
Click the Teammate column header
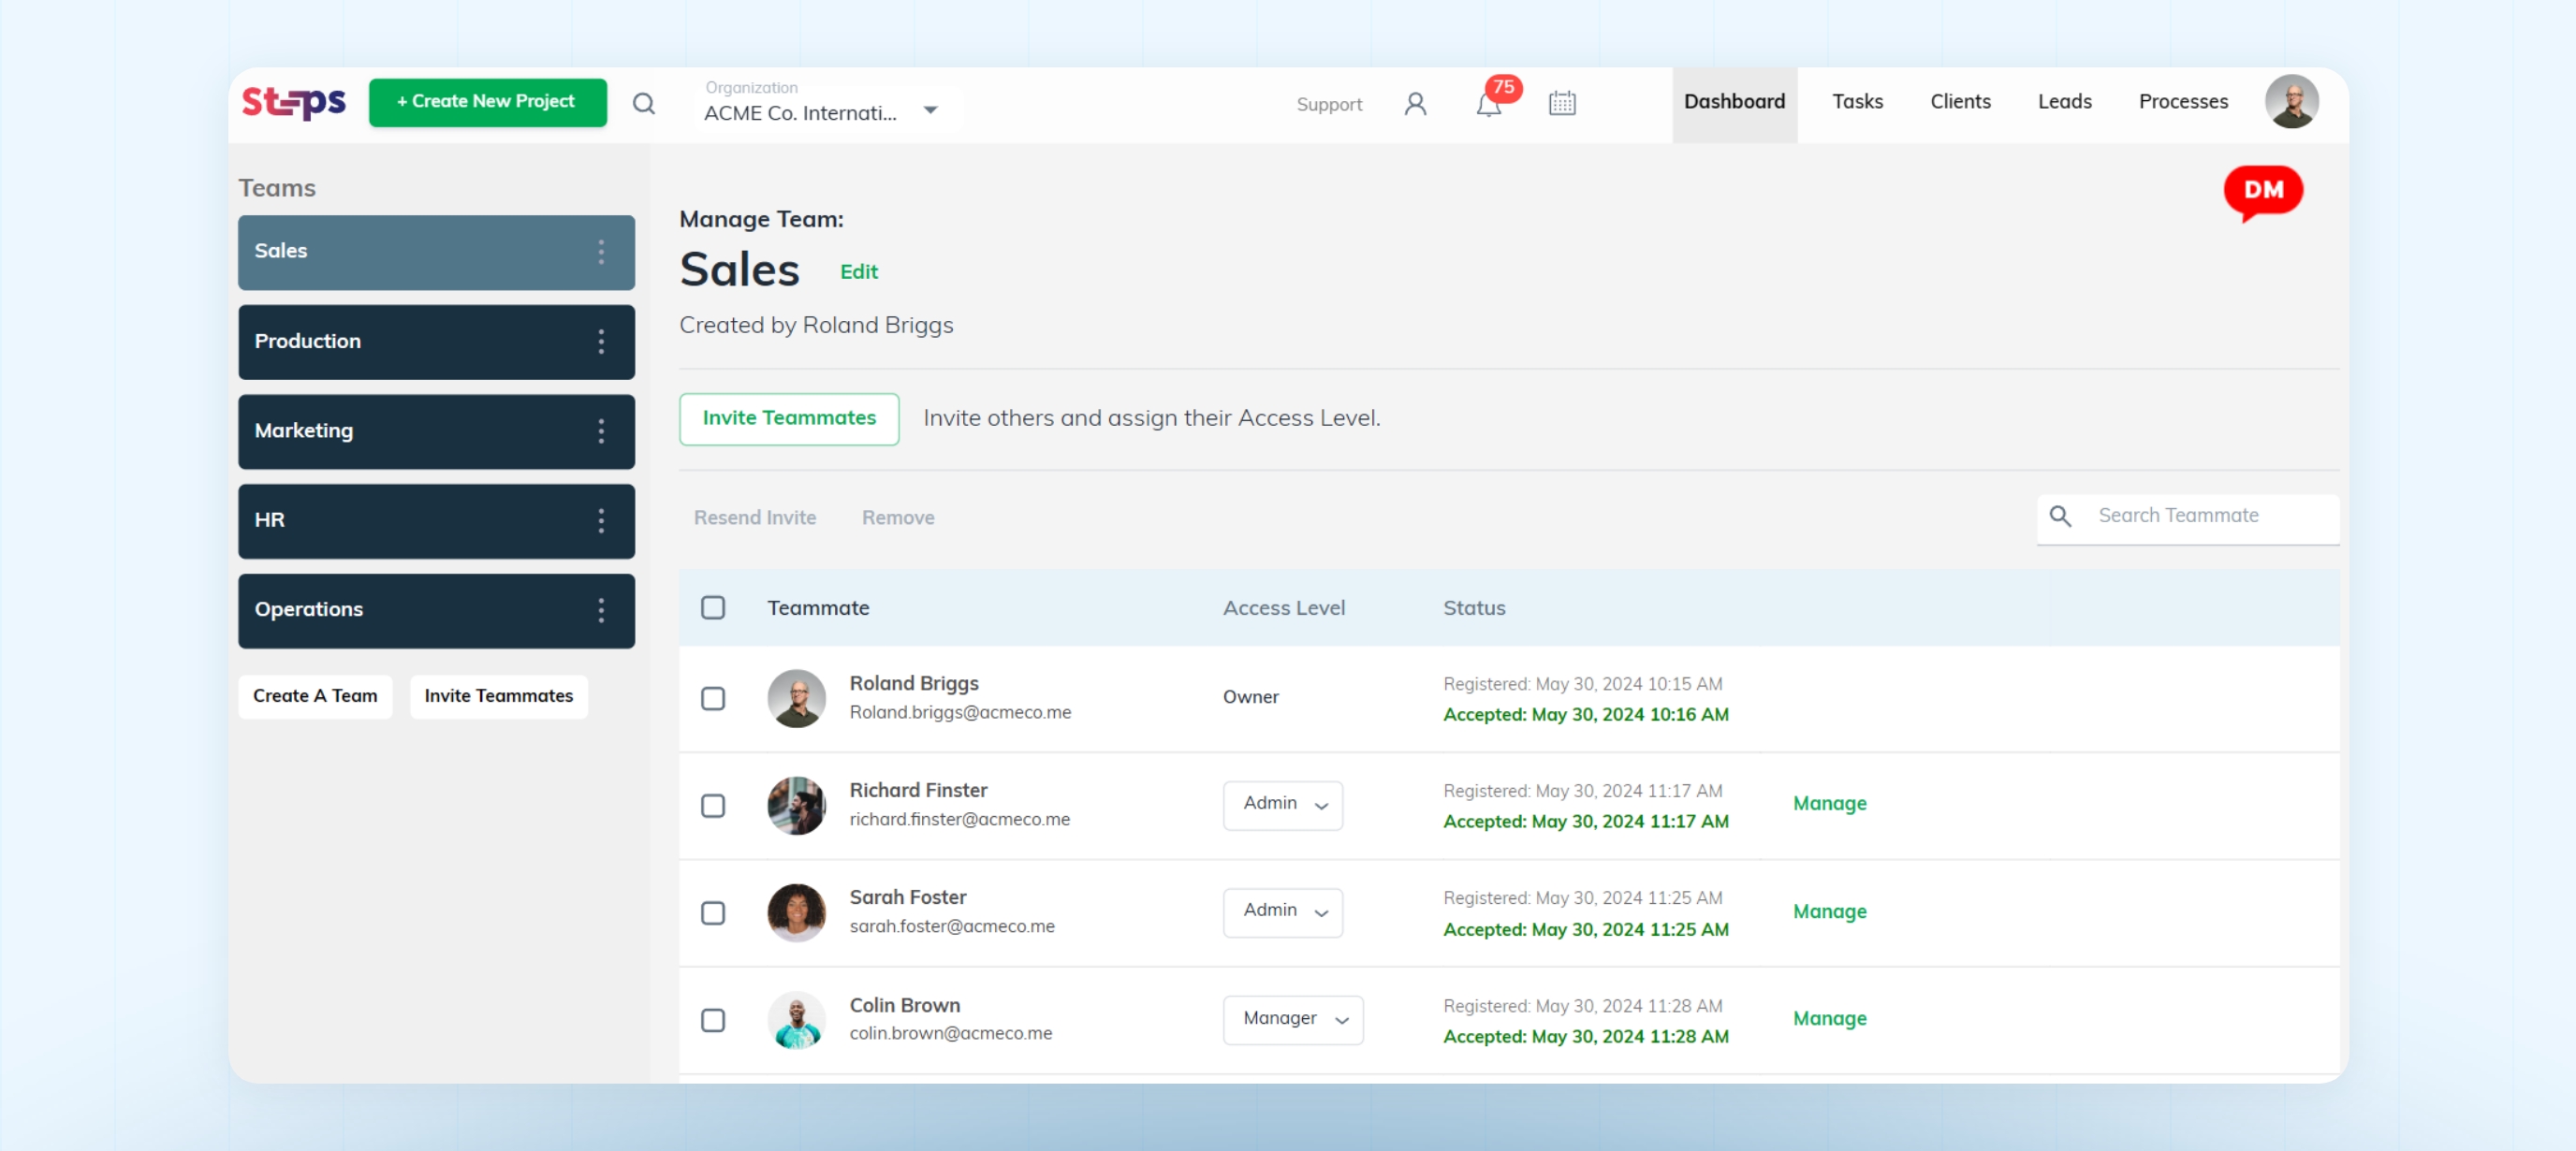(x=817, y=608)
